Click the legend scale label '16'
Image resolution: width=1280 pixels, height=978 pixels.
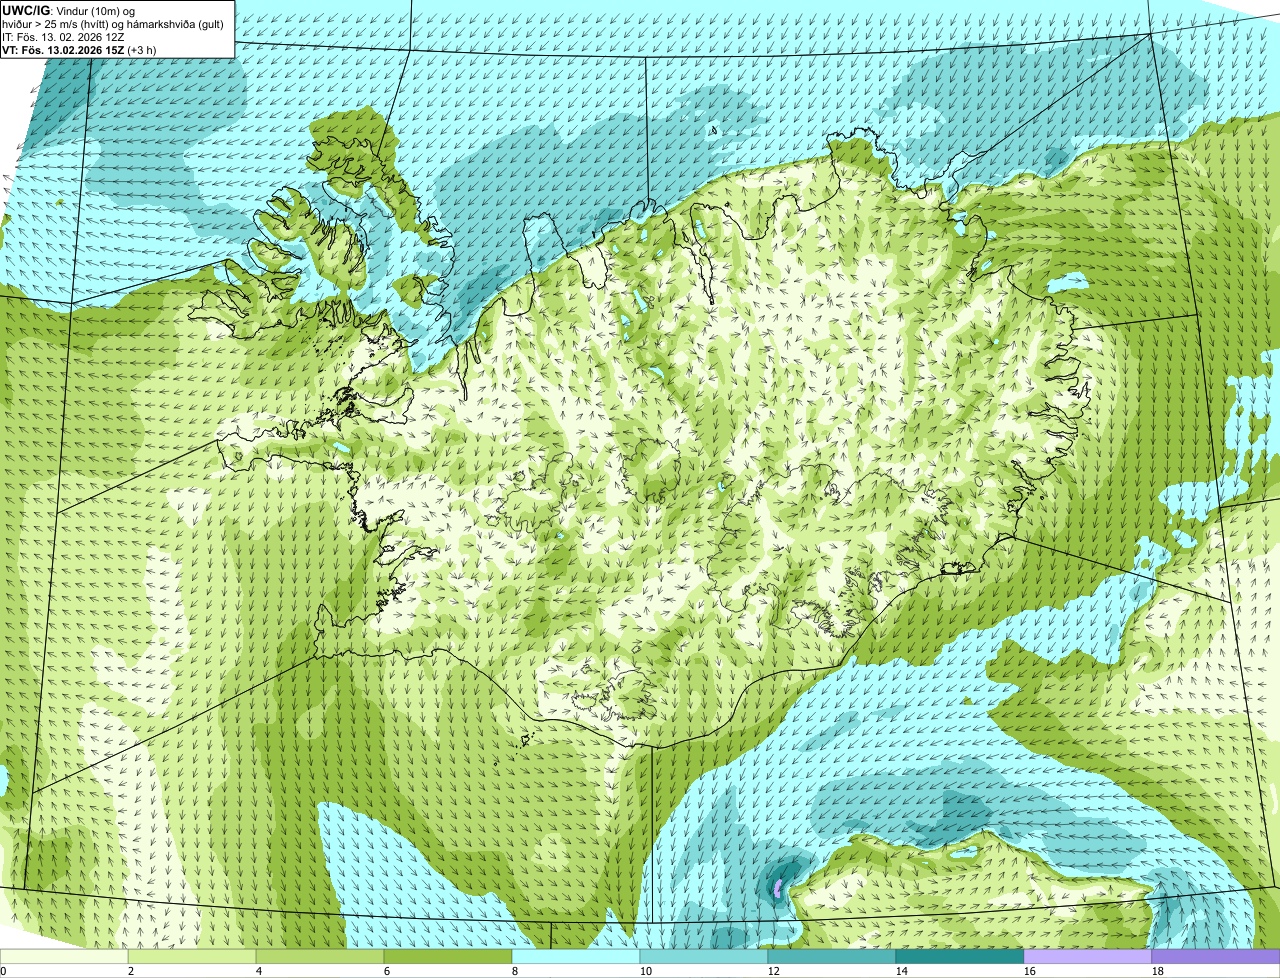tap(1030, 971)
